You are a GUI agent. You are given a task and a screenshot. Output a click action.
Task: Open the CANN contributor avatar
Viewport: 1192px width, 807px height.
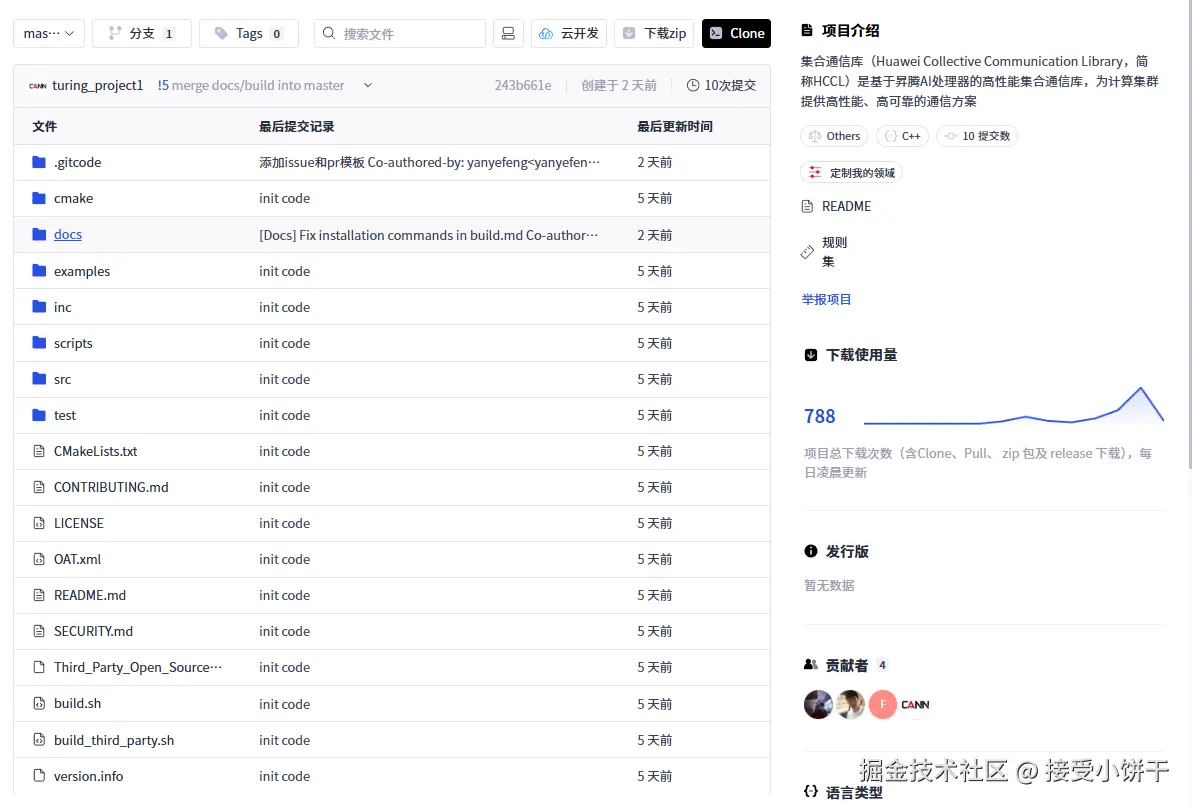click(x=915, y=704)
